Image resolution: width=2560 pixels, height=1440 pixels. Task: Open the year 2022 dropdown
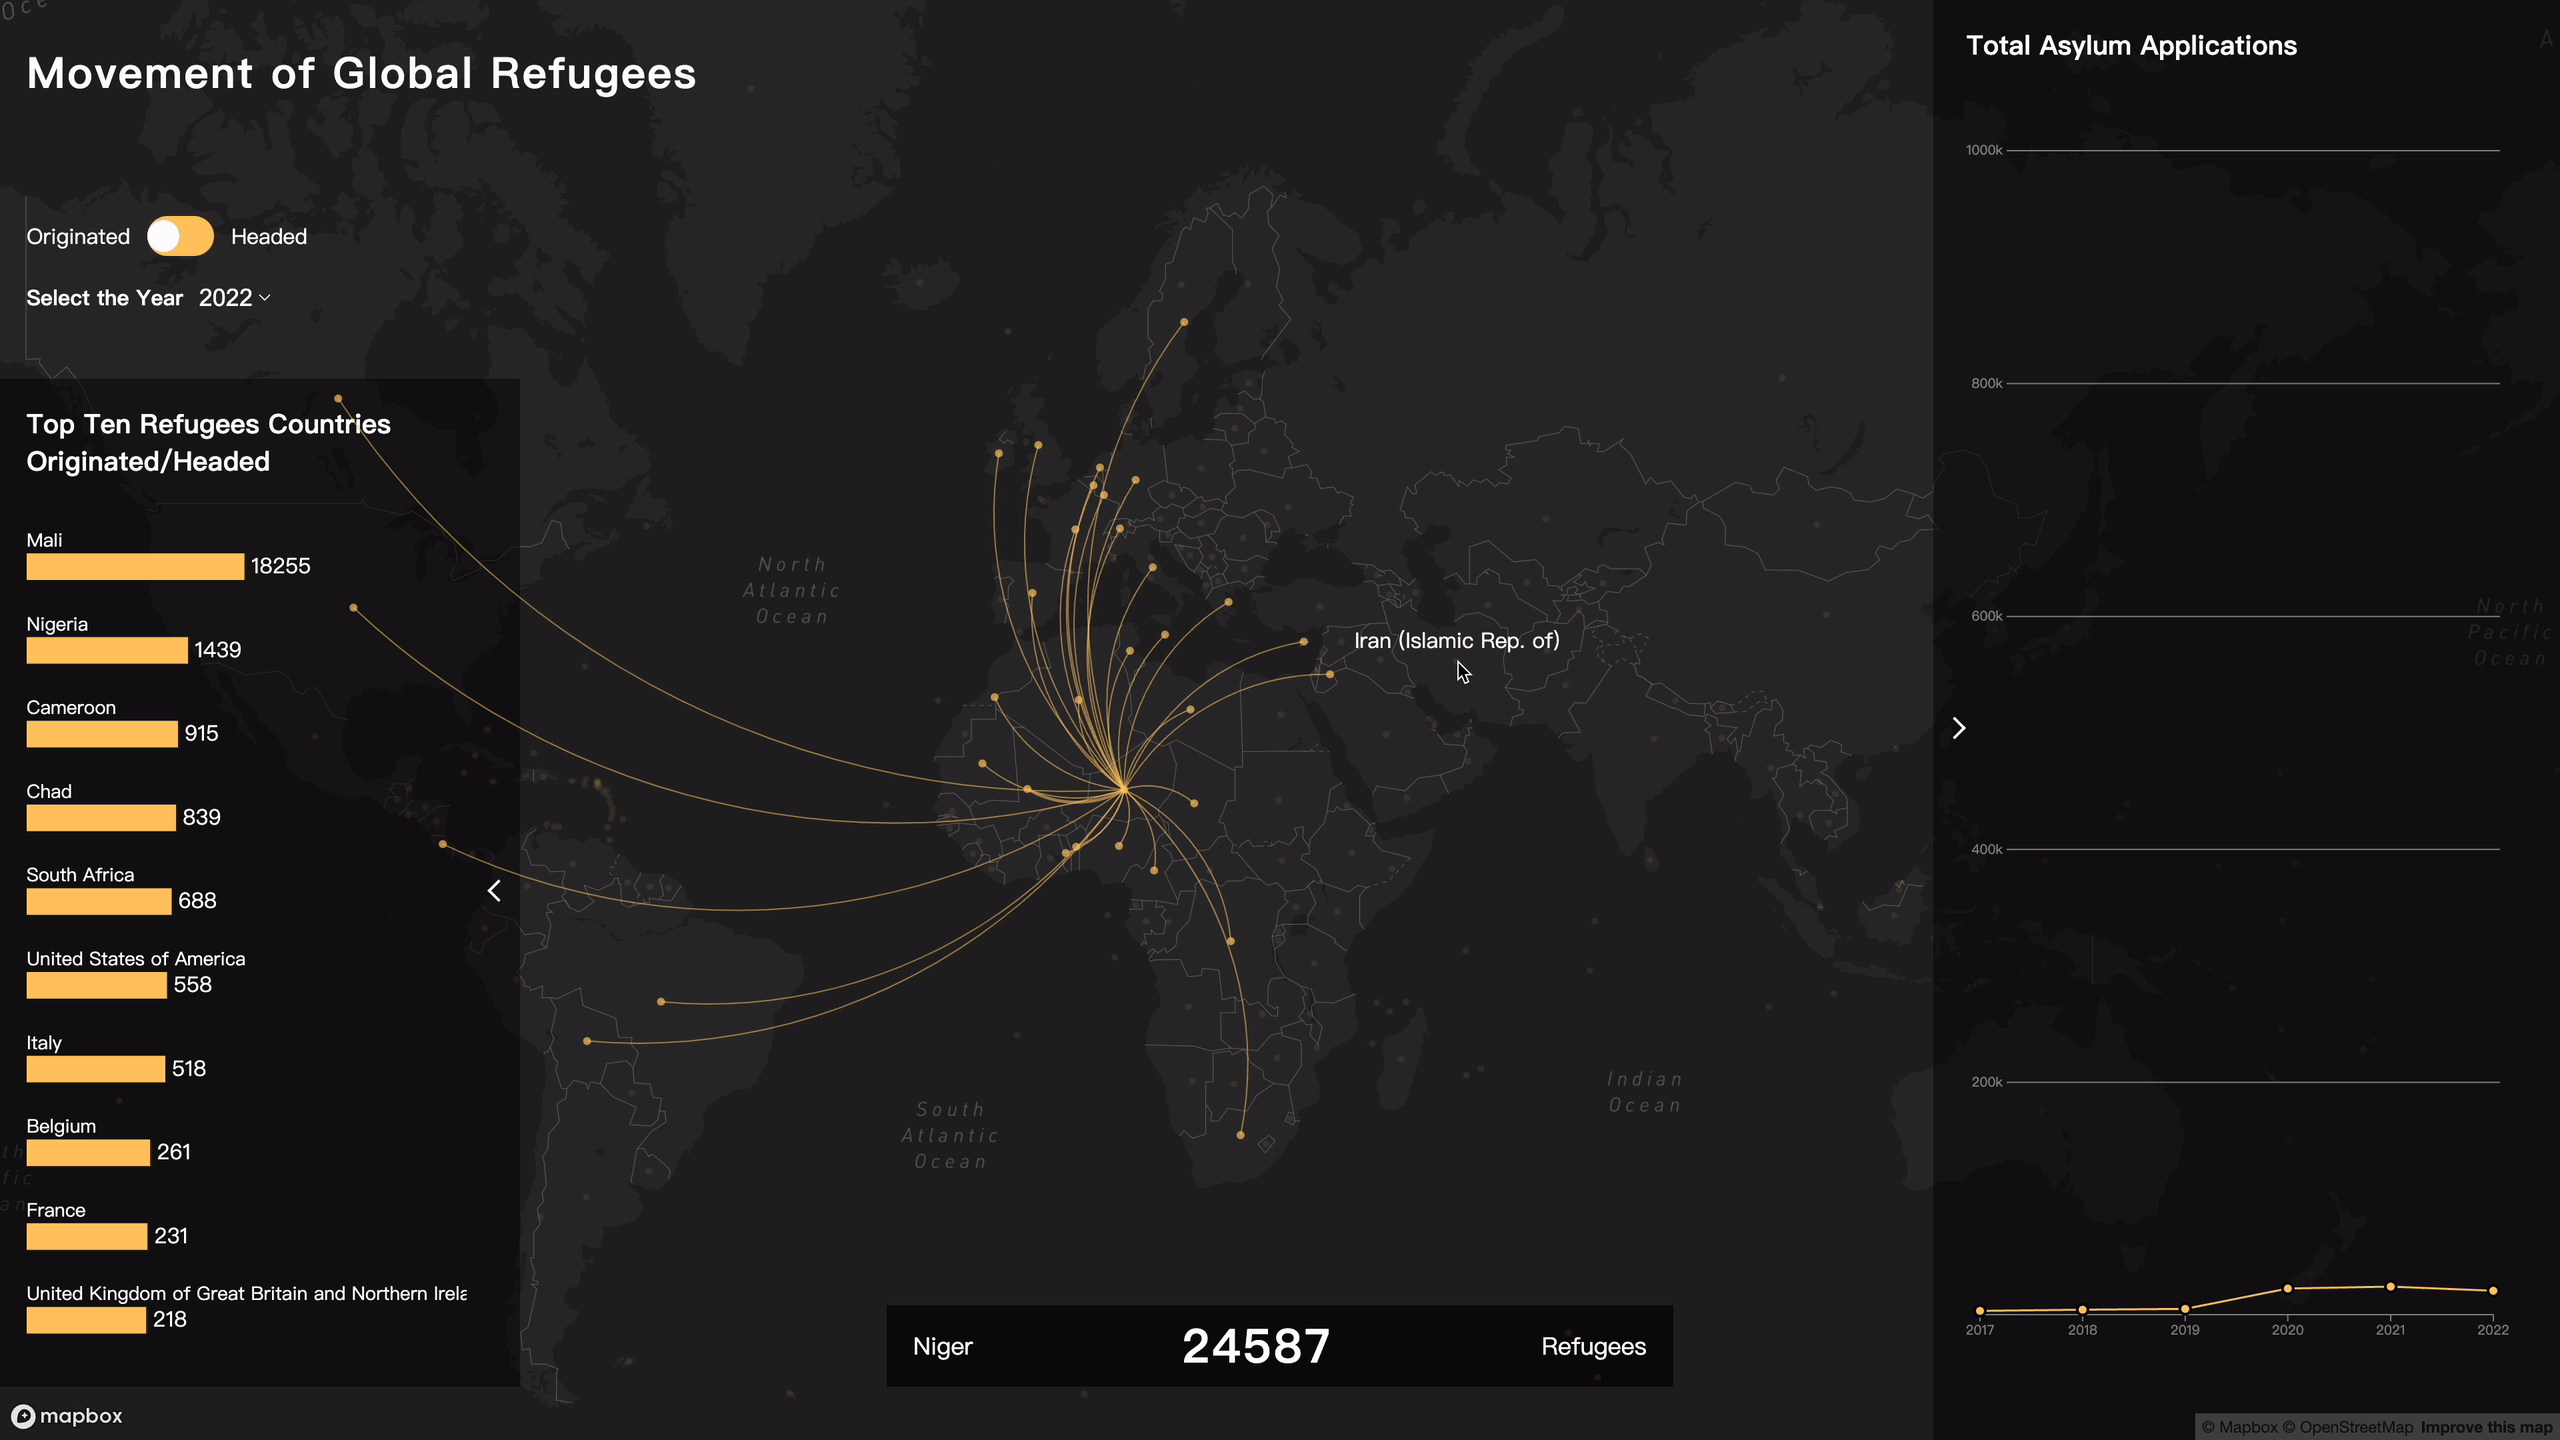pos(235,298)
